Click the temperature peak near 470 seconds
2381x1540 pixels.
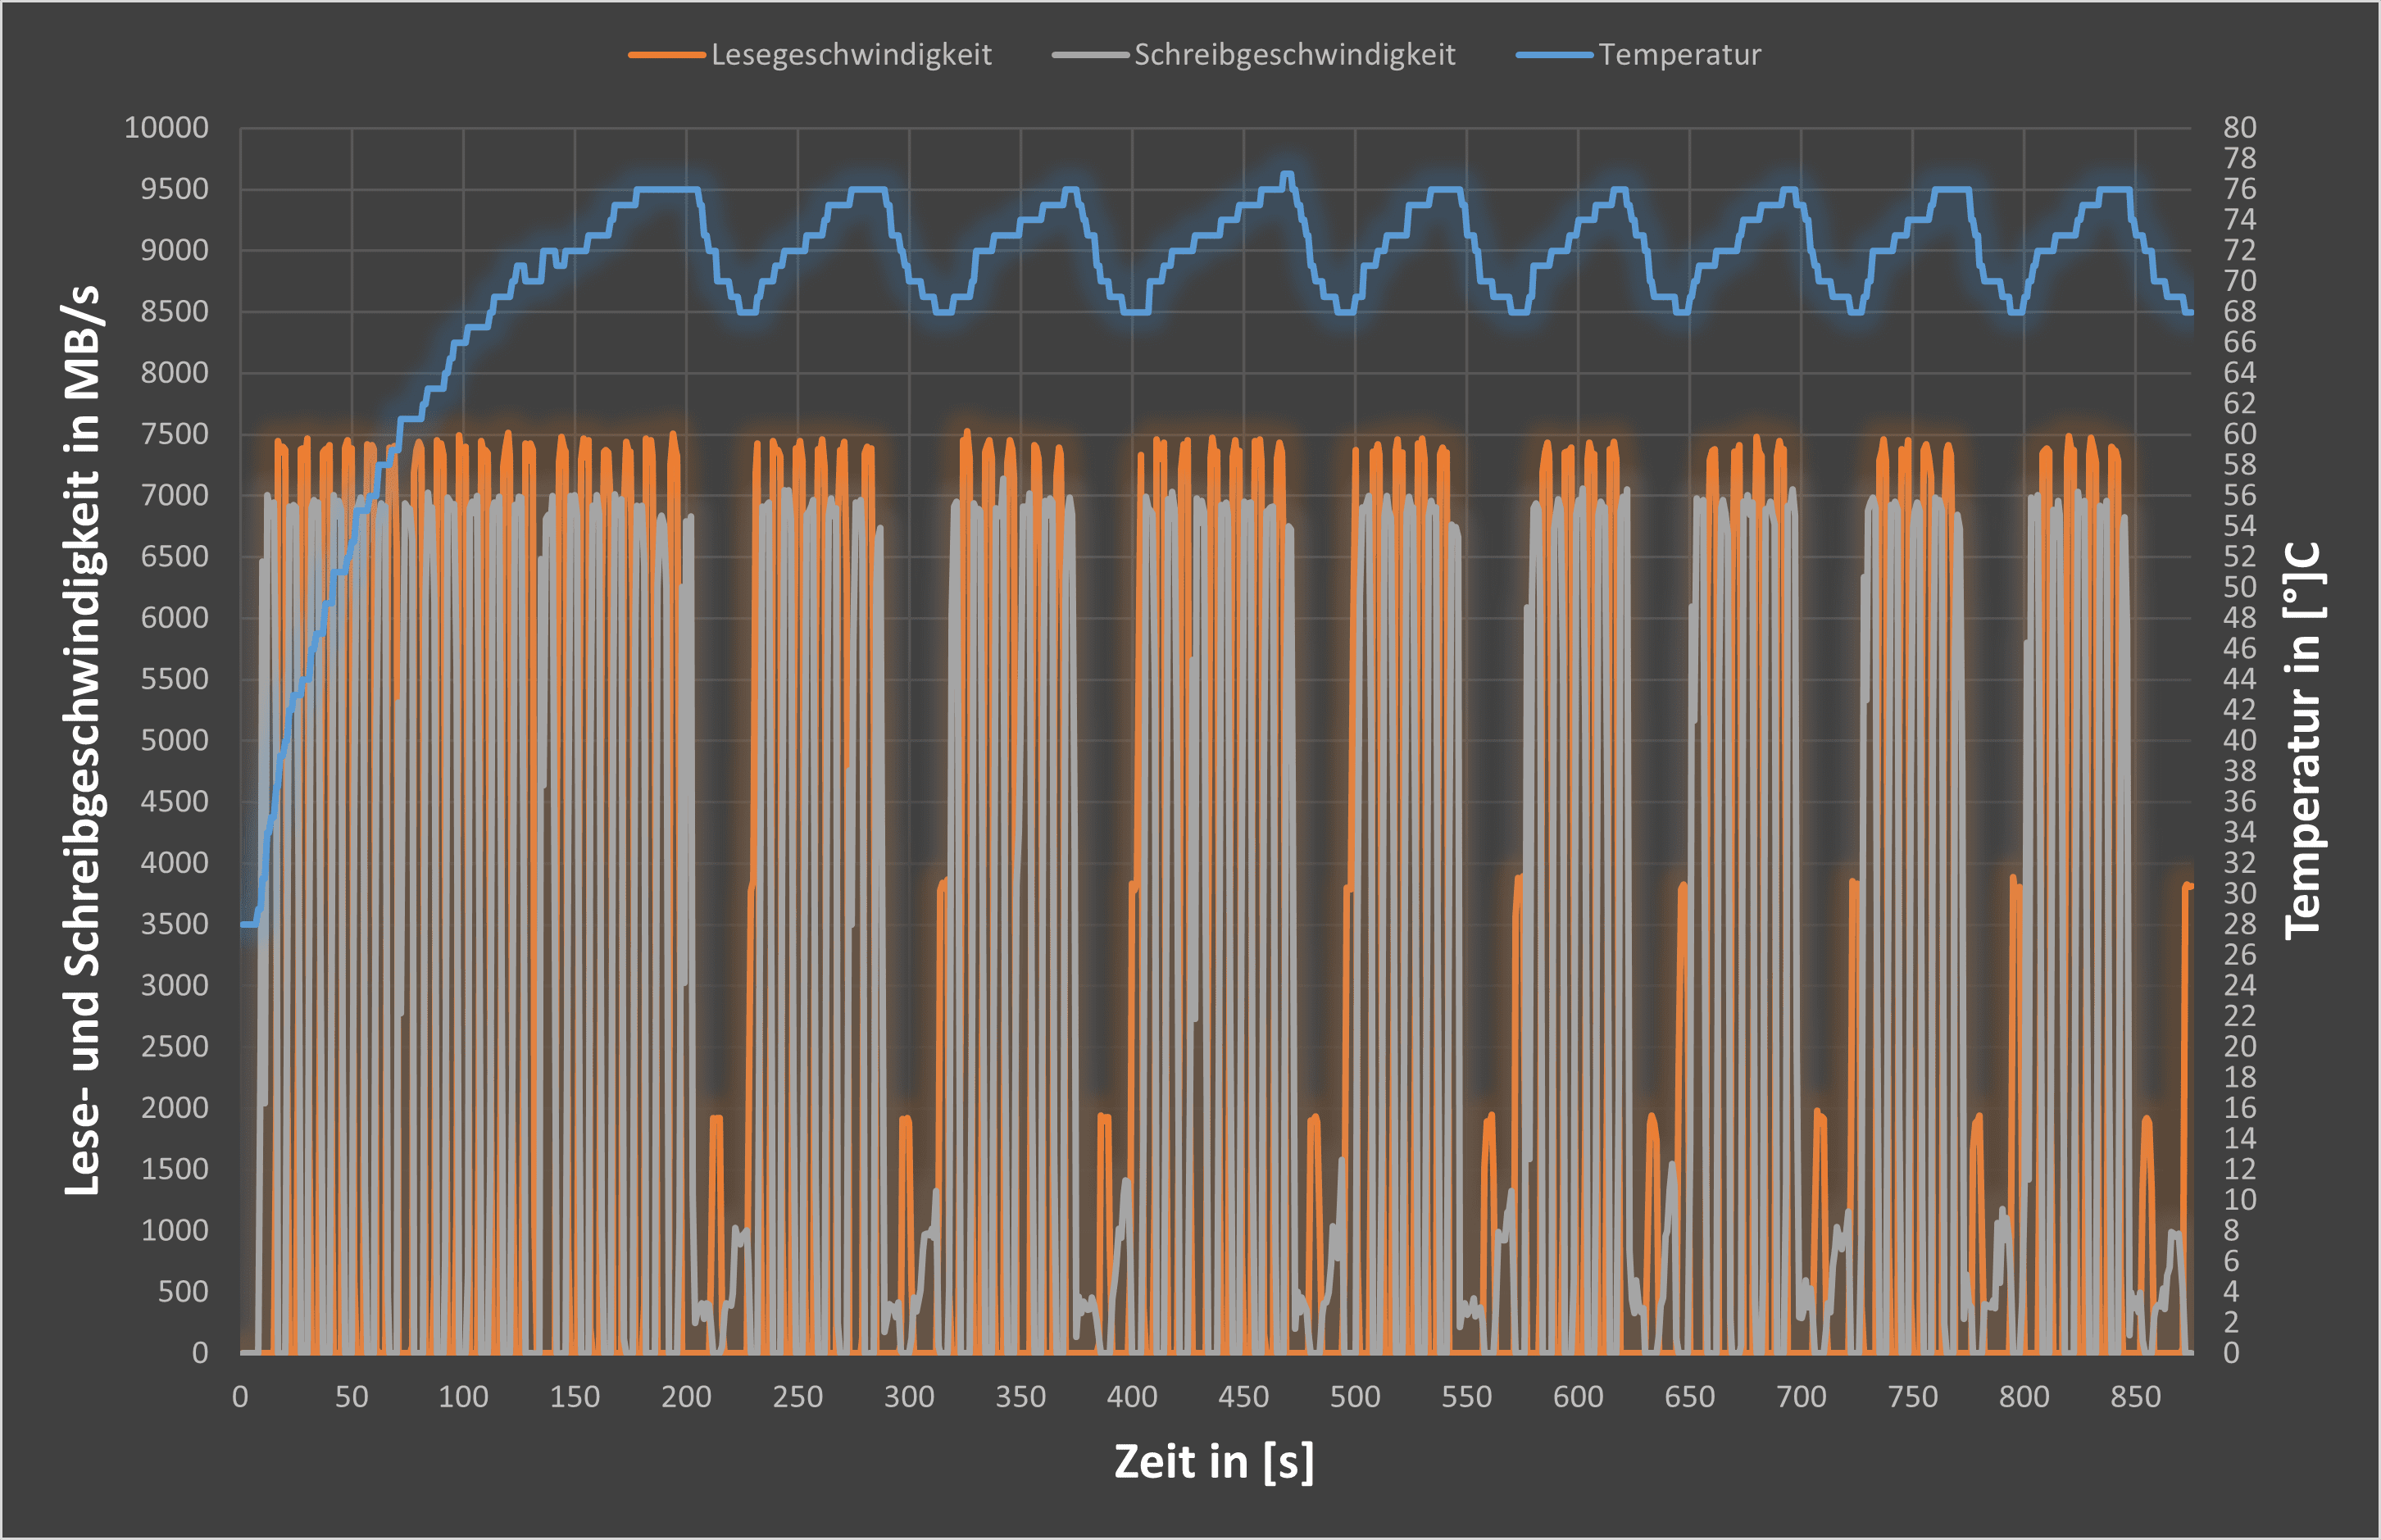pos(1287,174)
